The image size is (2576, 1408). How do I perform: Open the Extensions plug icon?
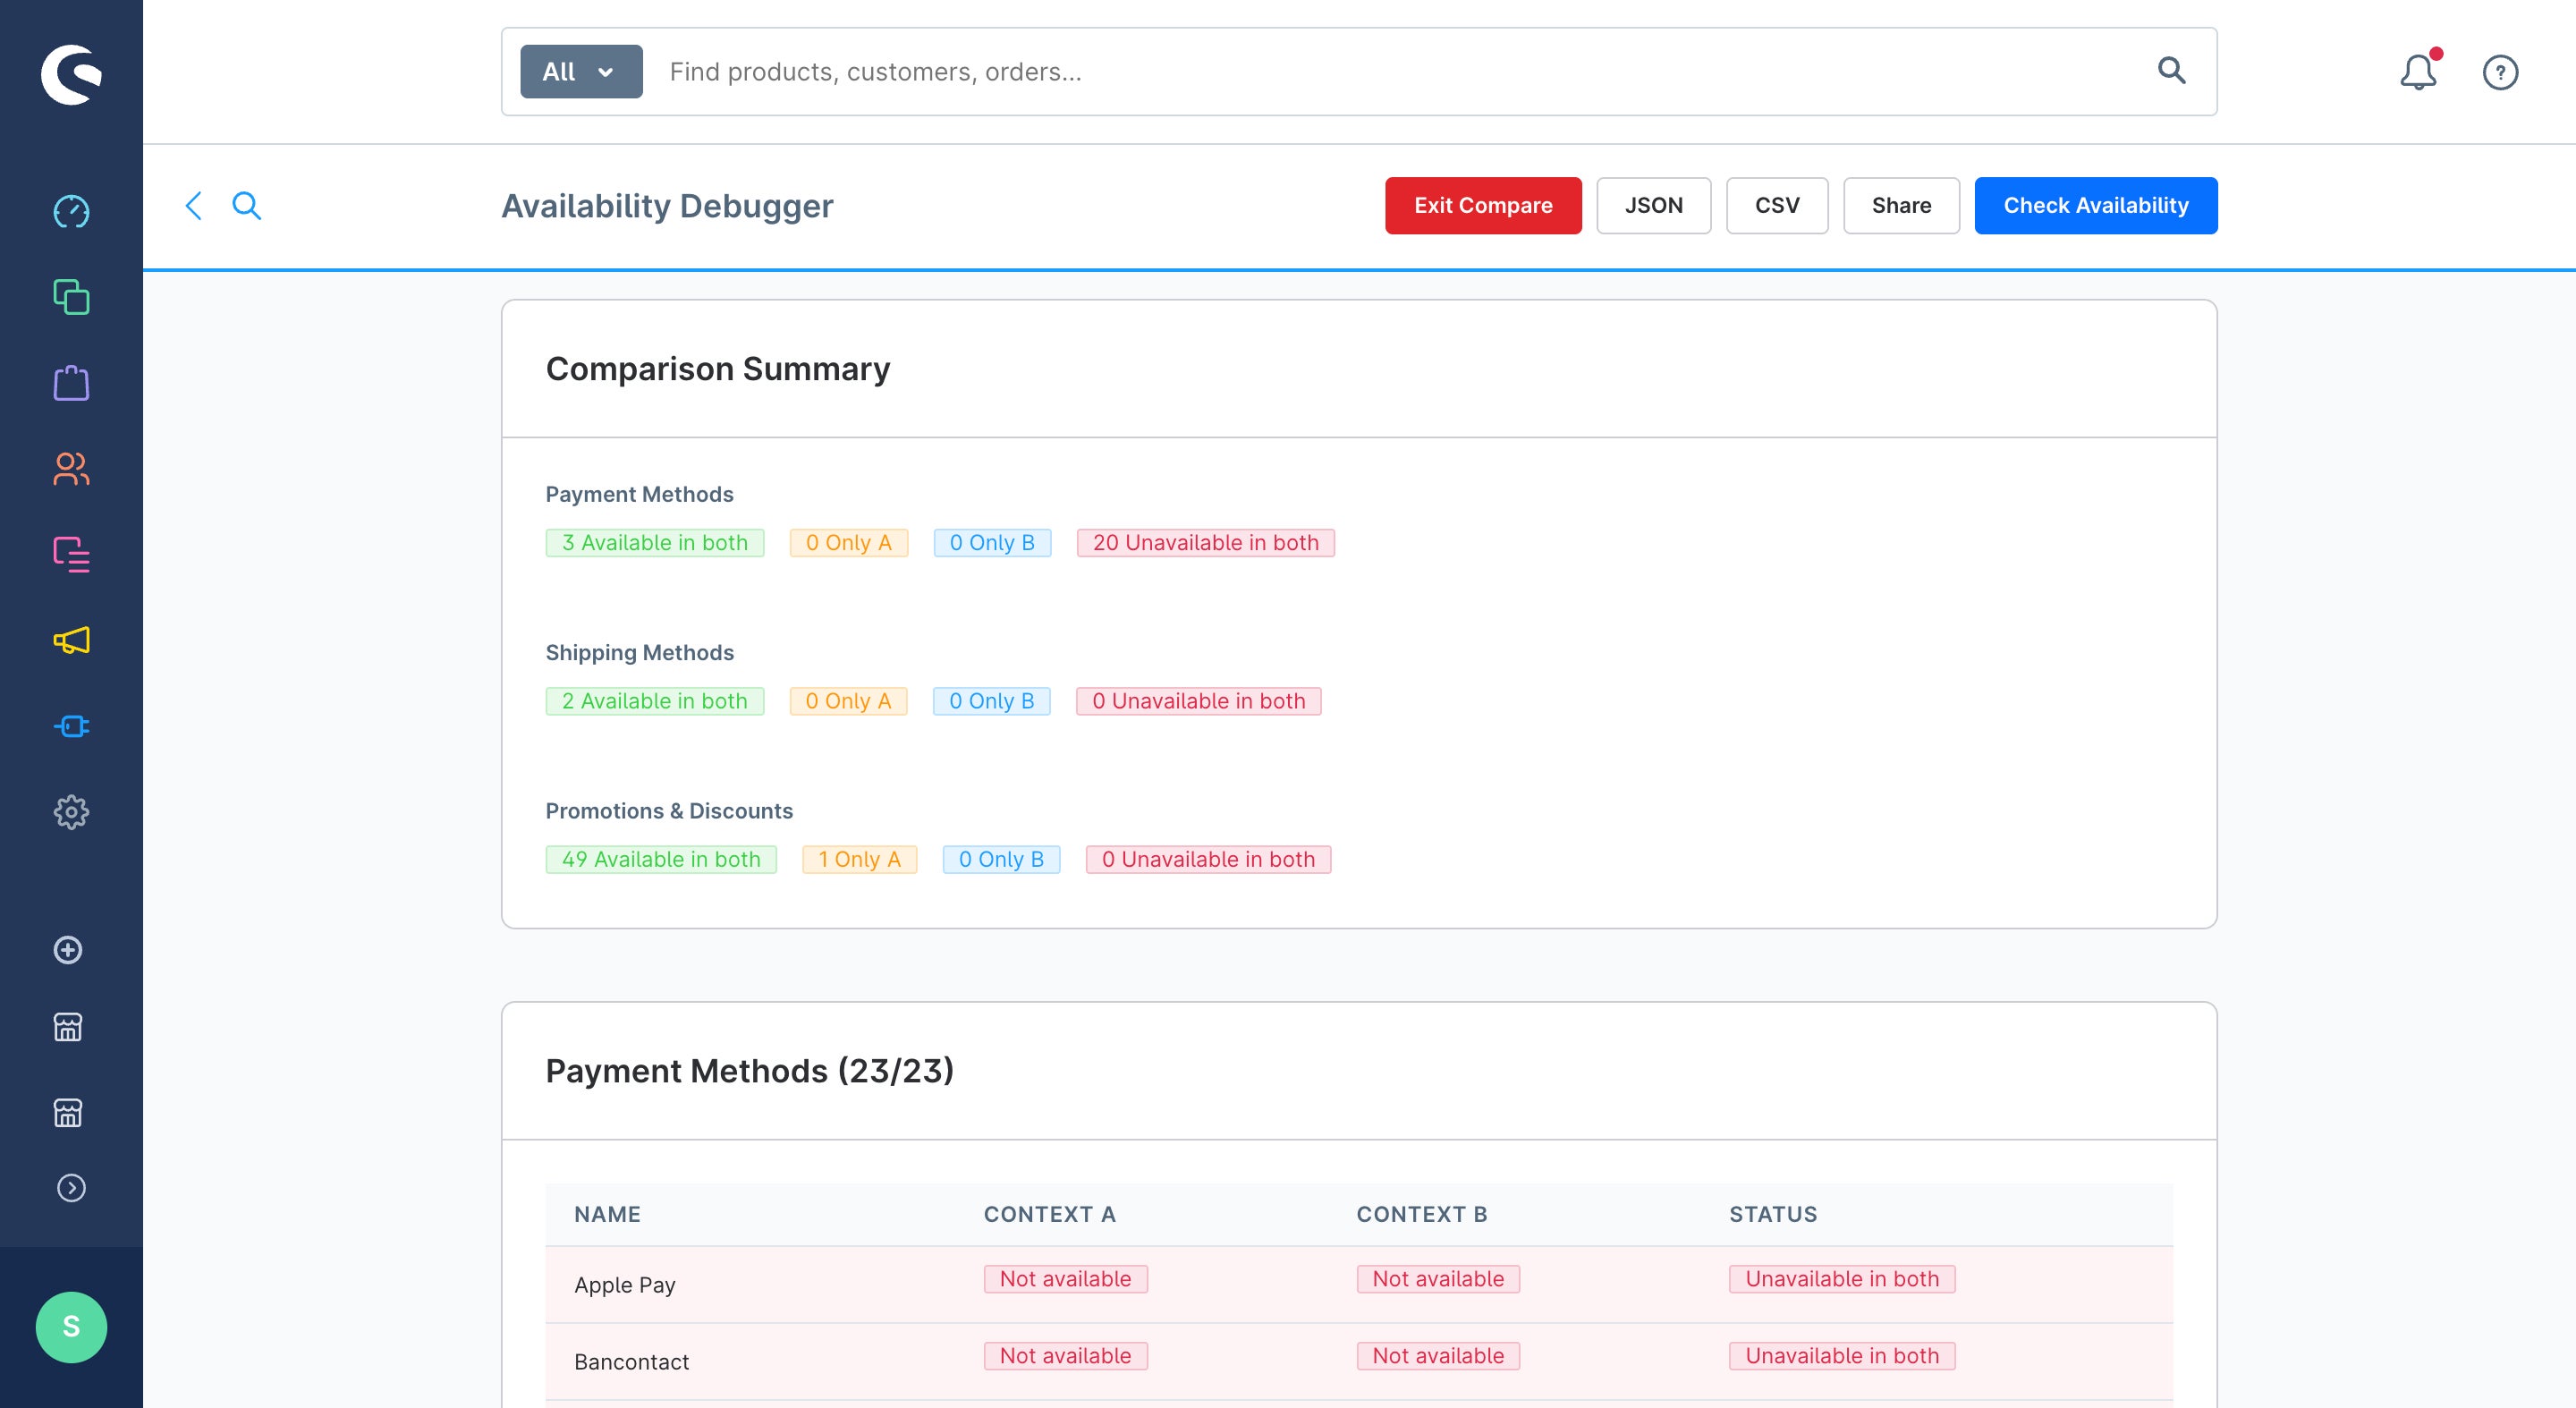[71, 726]
